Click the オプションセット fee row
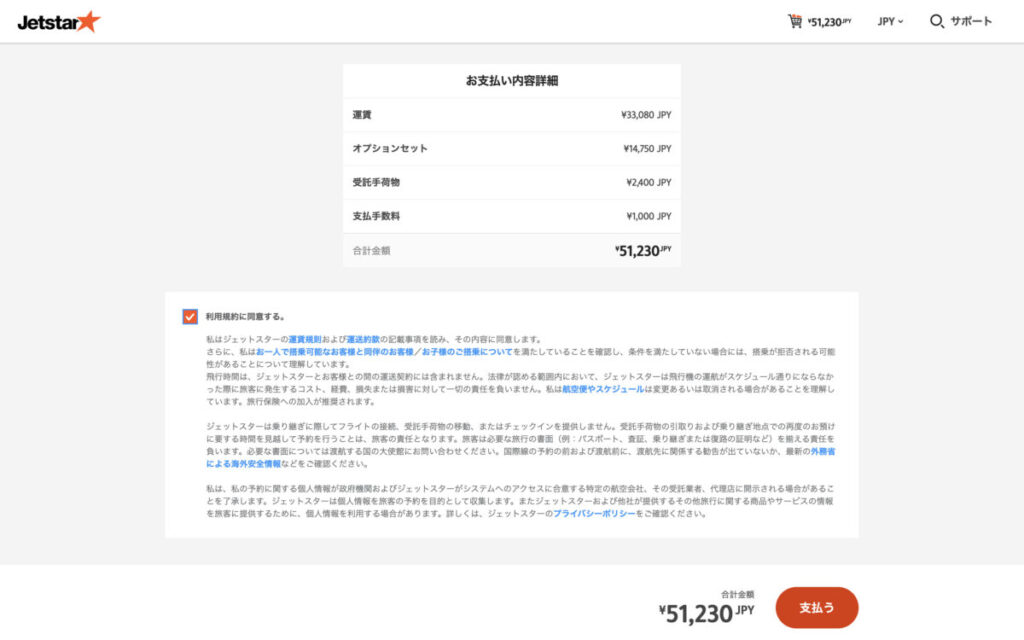This screenshot has width=1024, height=640. point(512,148)
